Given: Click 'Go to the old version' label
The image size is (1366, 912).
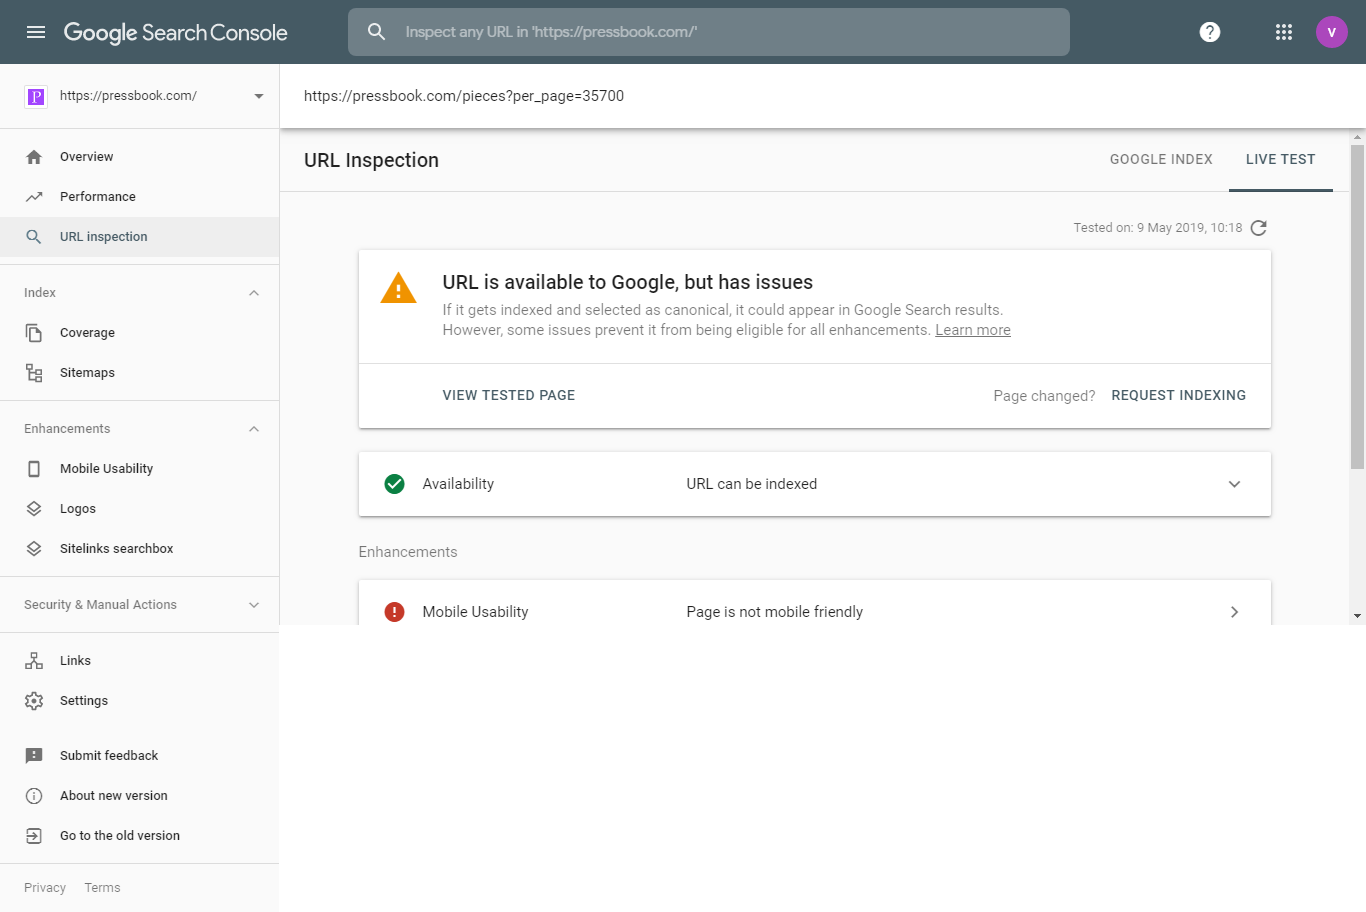Looking at the screenshot, I should (x=120, y=836).
